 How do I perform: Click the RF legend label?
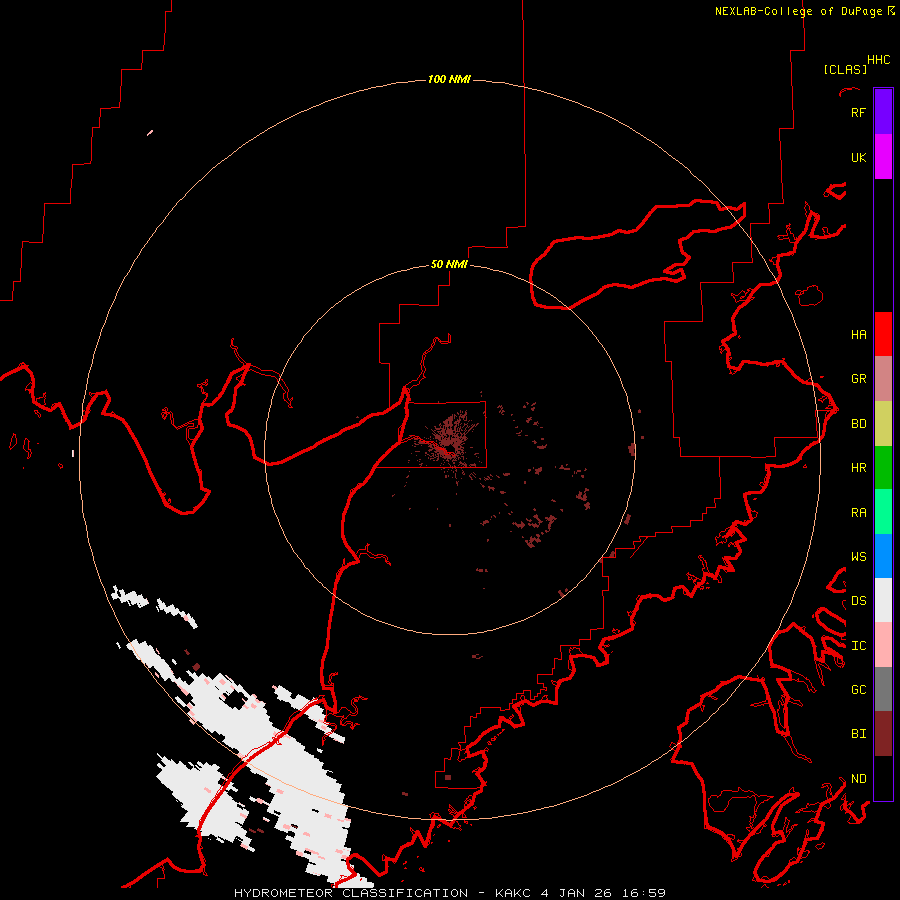tap(858, 112)
